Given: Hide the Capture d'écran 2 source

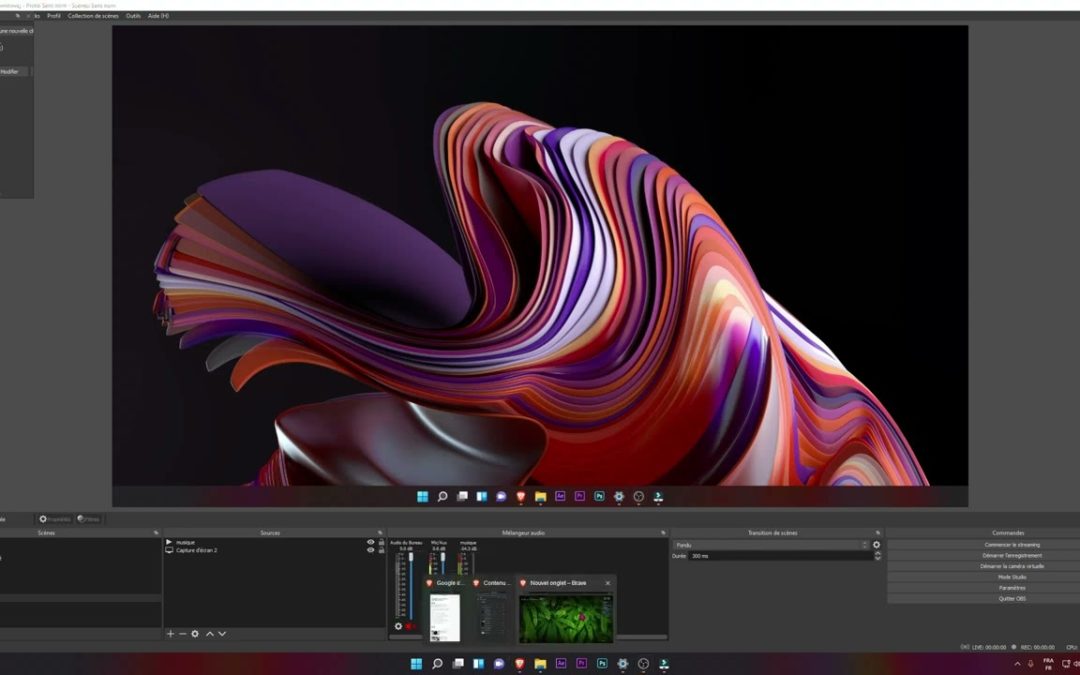Looking at the screenshot, I should pyautogui.click(x=371, y=550).
